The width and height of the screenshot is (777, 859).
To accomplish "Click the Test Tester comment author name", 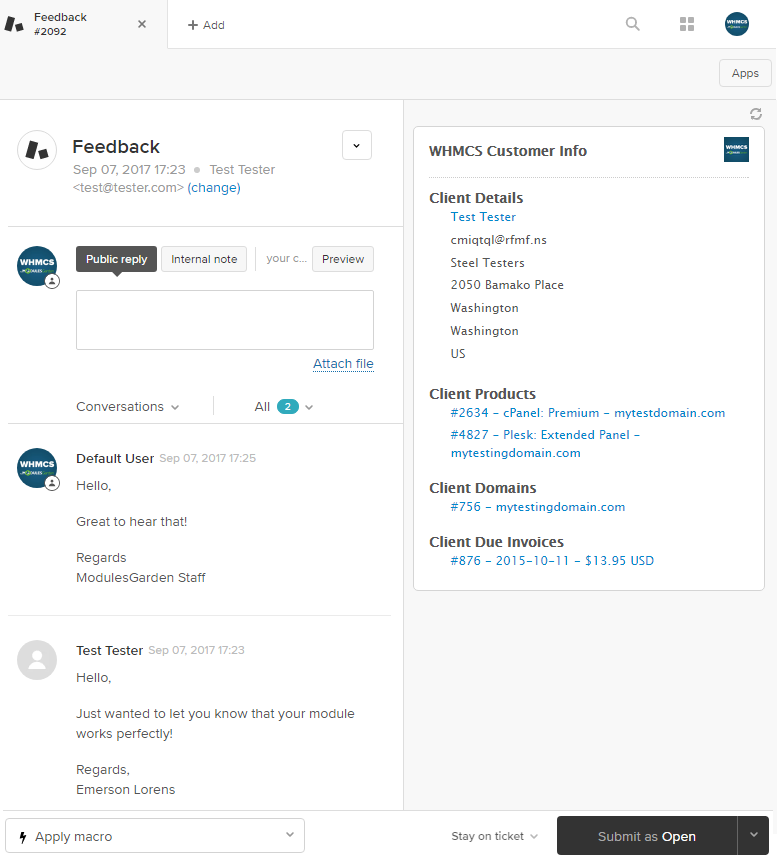I will tap(110, 650).
